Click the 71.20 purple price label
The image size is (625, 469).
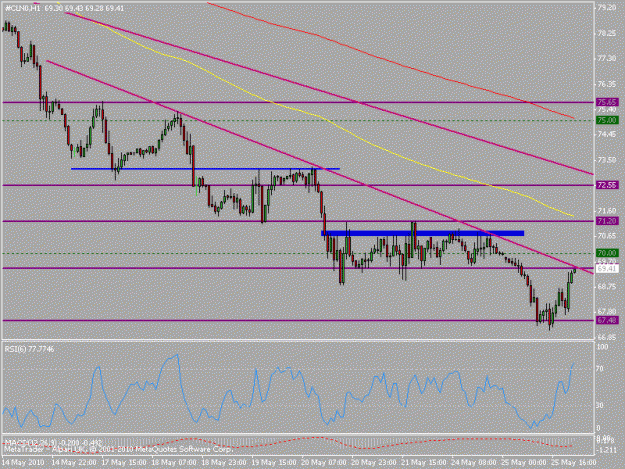(607, 221)
